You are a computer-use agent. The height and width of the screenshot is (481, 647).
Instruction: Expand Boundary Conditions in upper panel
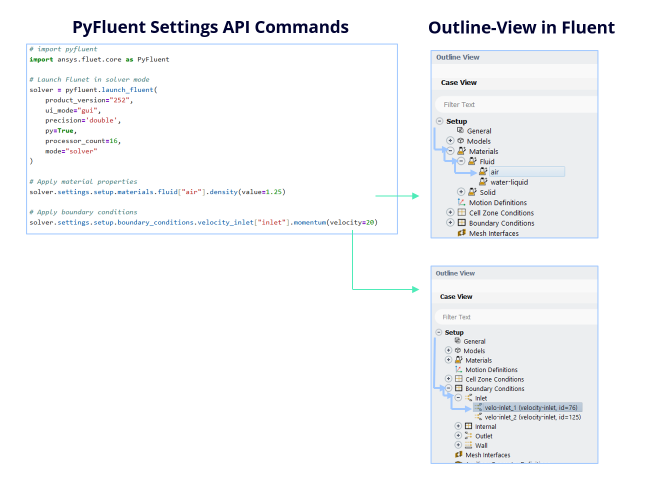(450, 223)
